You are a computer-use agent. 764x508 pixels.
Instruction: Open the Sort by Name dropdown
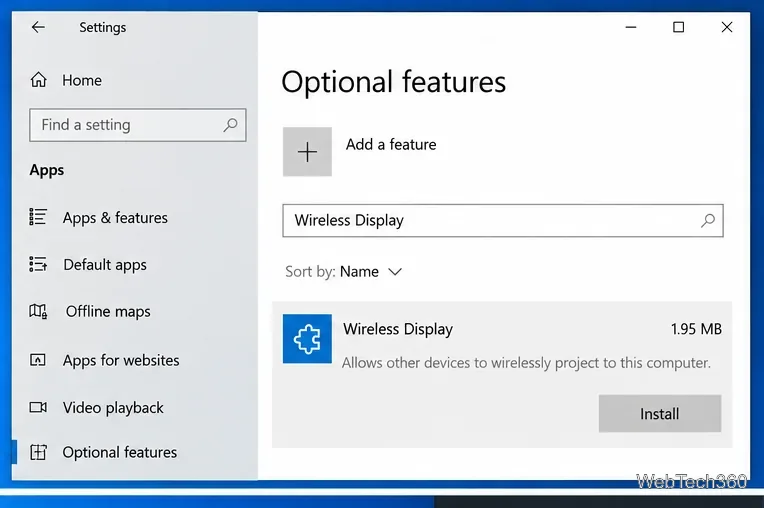(344, 272)
